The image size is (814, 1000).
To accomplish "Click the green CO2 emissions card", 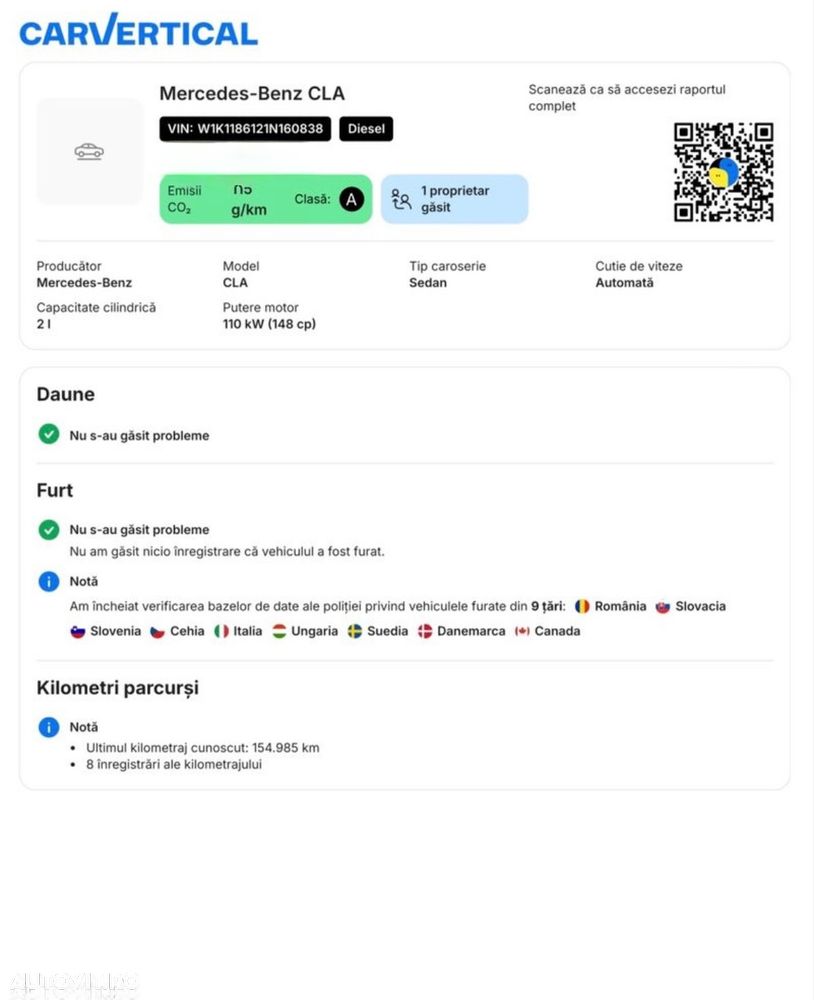I will [265, 199].
